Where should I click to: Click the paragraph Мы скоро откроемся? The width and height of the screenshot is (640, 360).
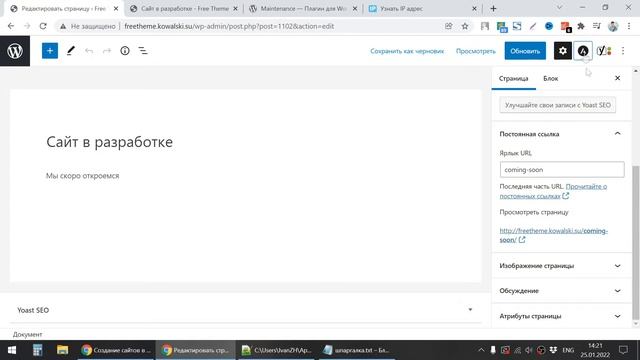(x=82, y=176)
